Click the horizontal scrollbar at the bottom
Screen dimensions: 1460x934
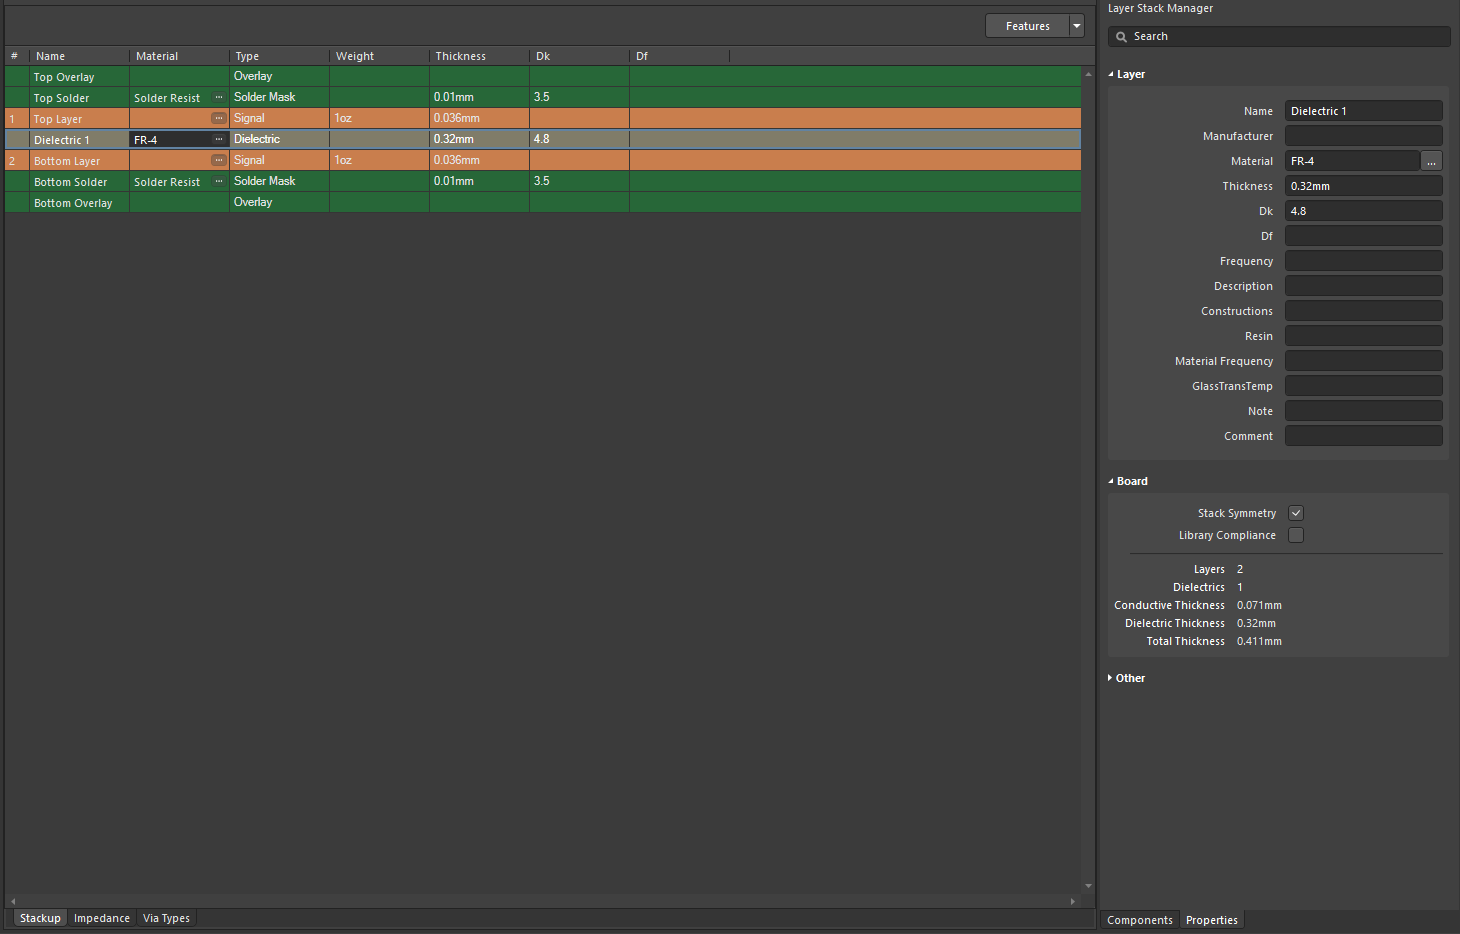(x=545, y=901)
